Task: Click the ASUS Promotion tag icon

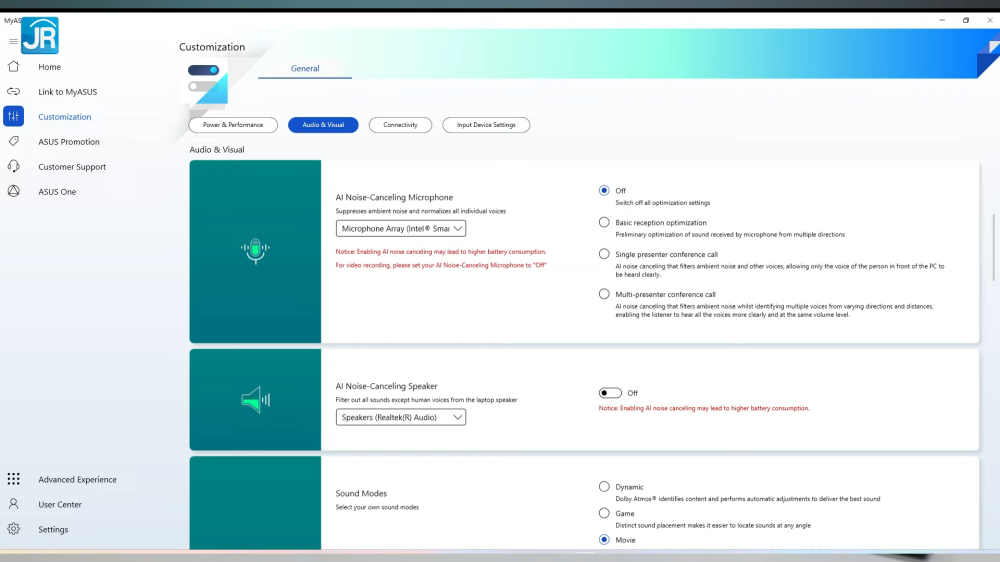Action: pos(13,141)
